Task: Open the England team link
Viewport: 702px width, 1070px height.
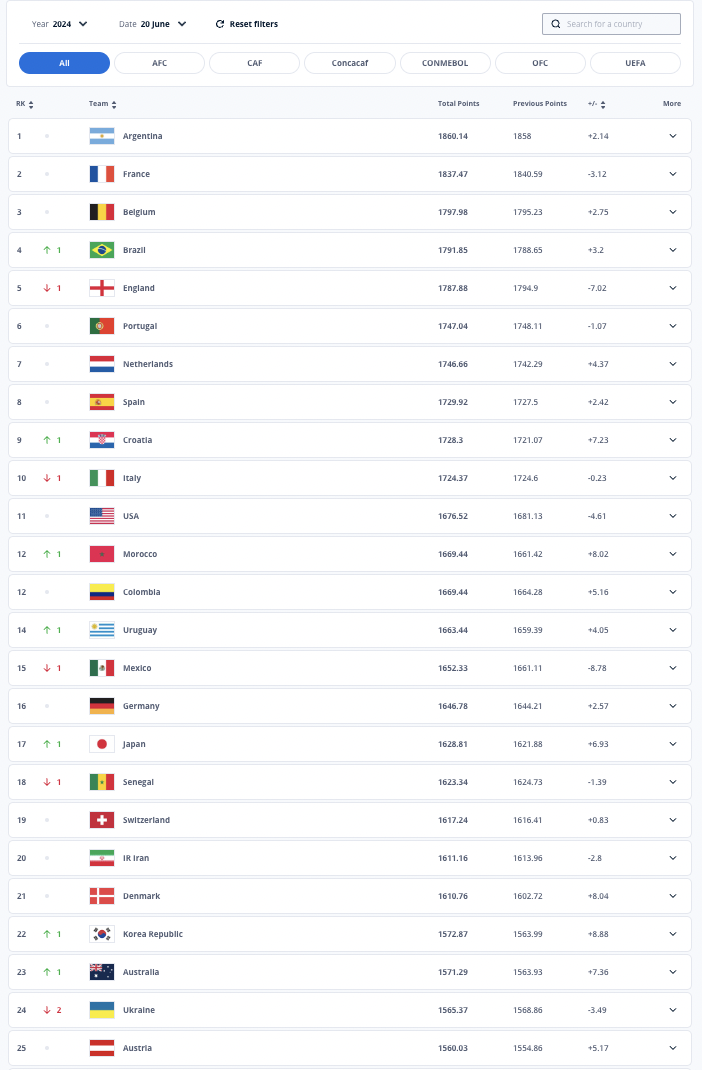Action: click(x=138, y=288)
